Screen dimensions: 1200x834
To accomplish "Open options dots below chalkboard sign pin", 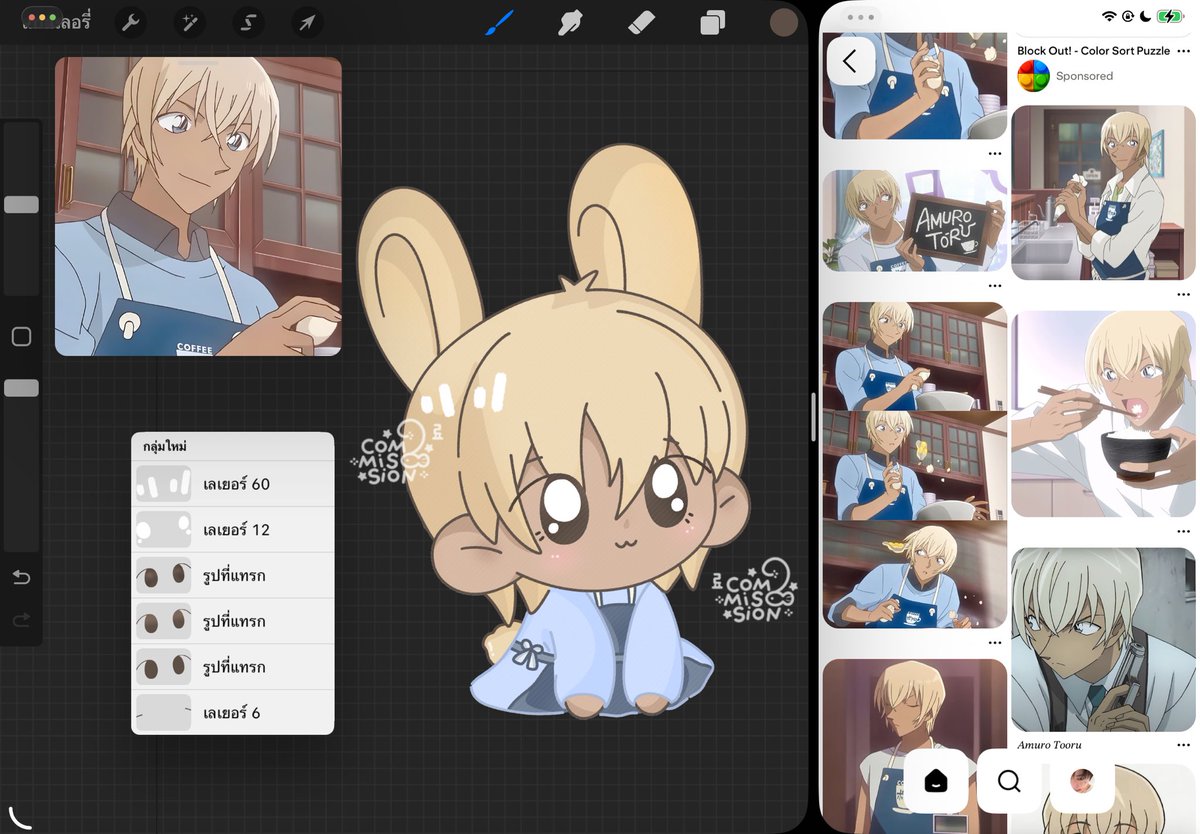I will (x=995, y=286).
